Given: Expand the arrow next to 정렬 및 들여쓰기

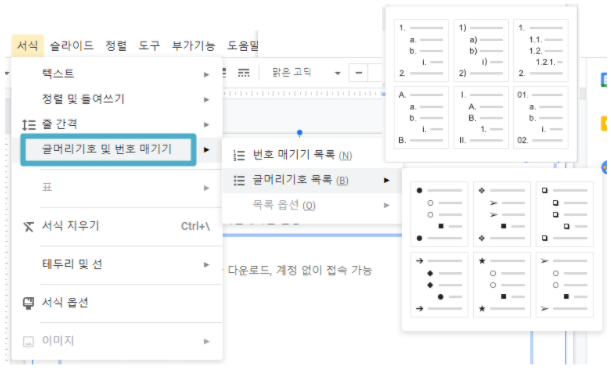Looking at the screenshot, I should [207, 100].
